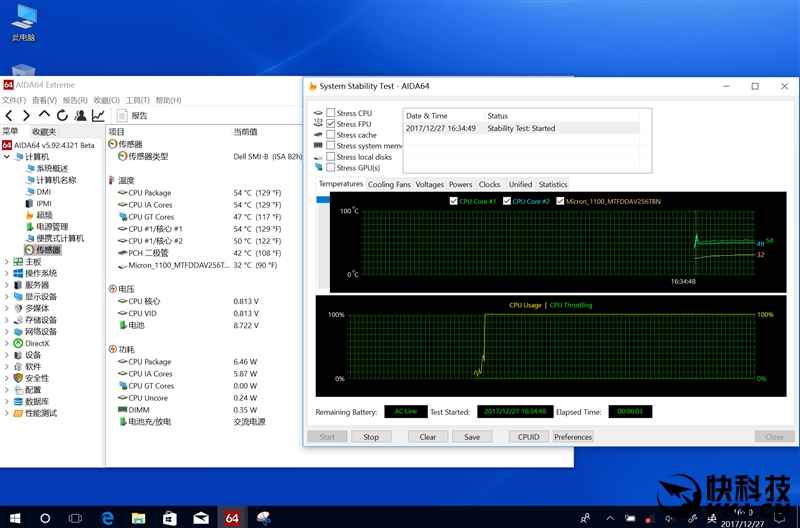Open the 报告 report toolbar button
The height and width of the screenshot is (528, 800).
[x=132, y=116]
